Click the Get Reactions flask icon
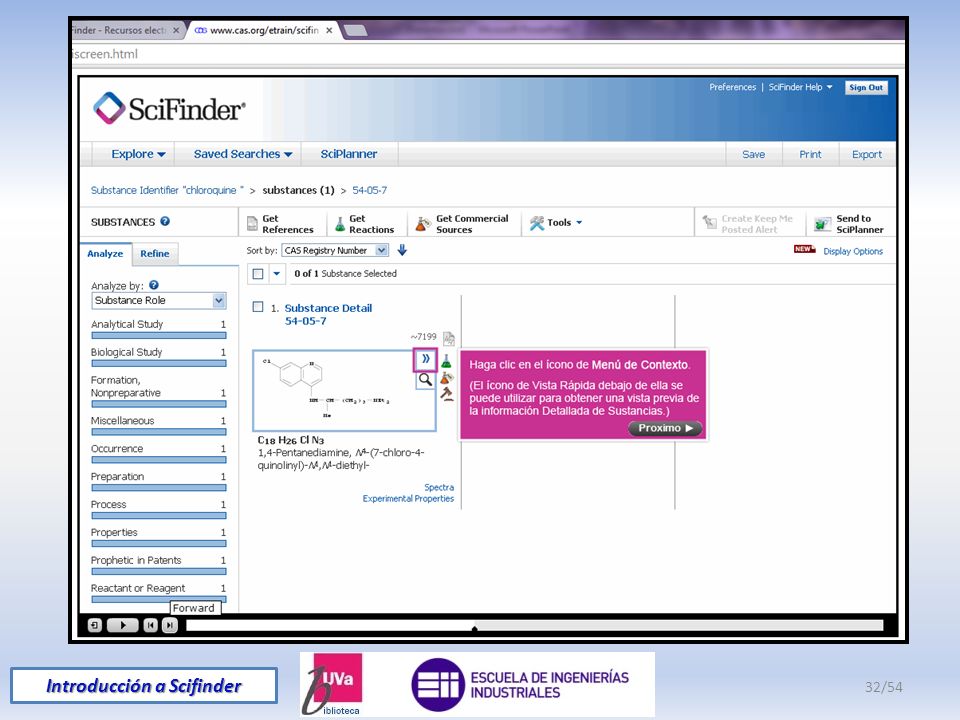Image resolution: width=960 pixels, height=720 pixels. tap(340, 225)
